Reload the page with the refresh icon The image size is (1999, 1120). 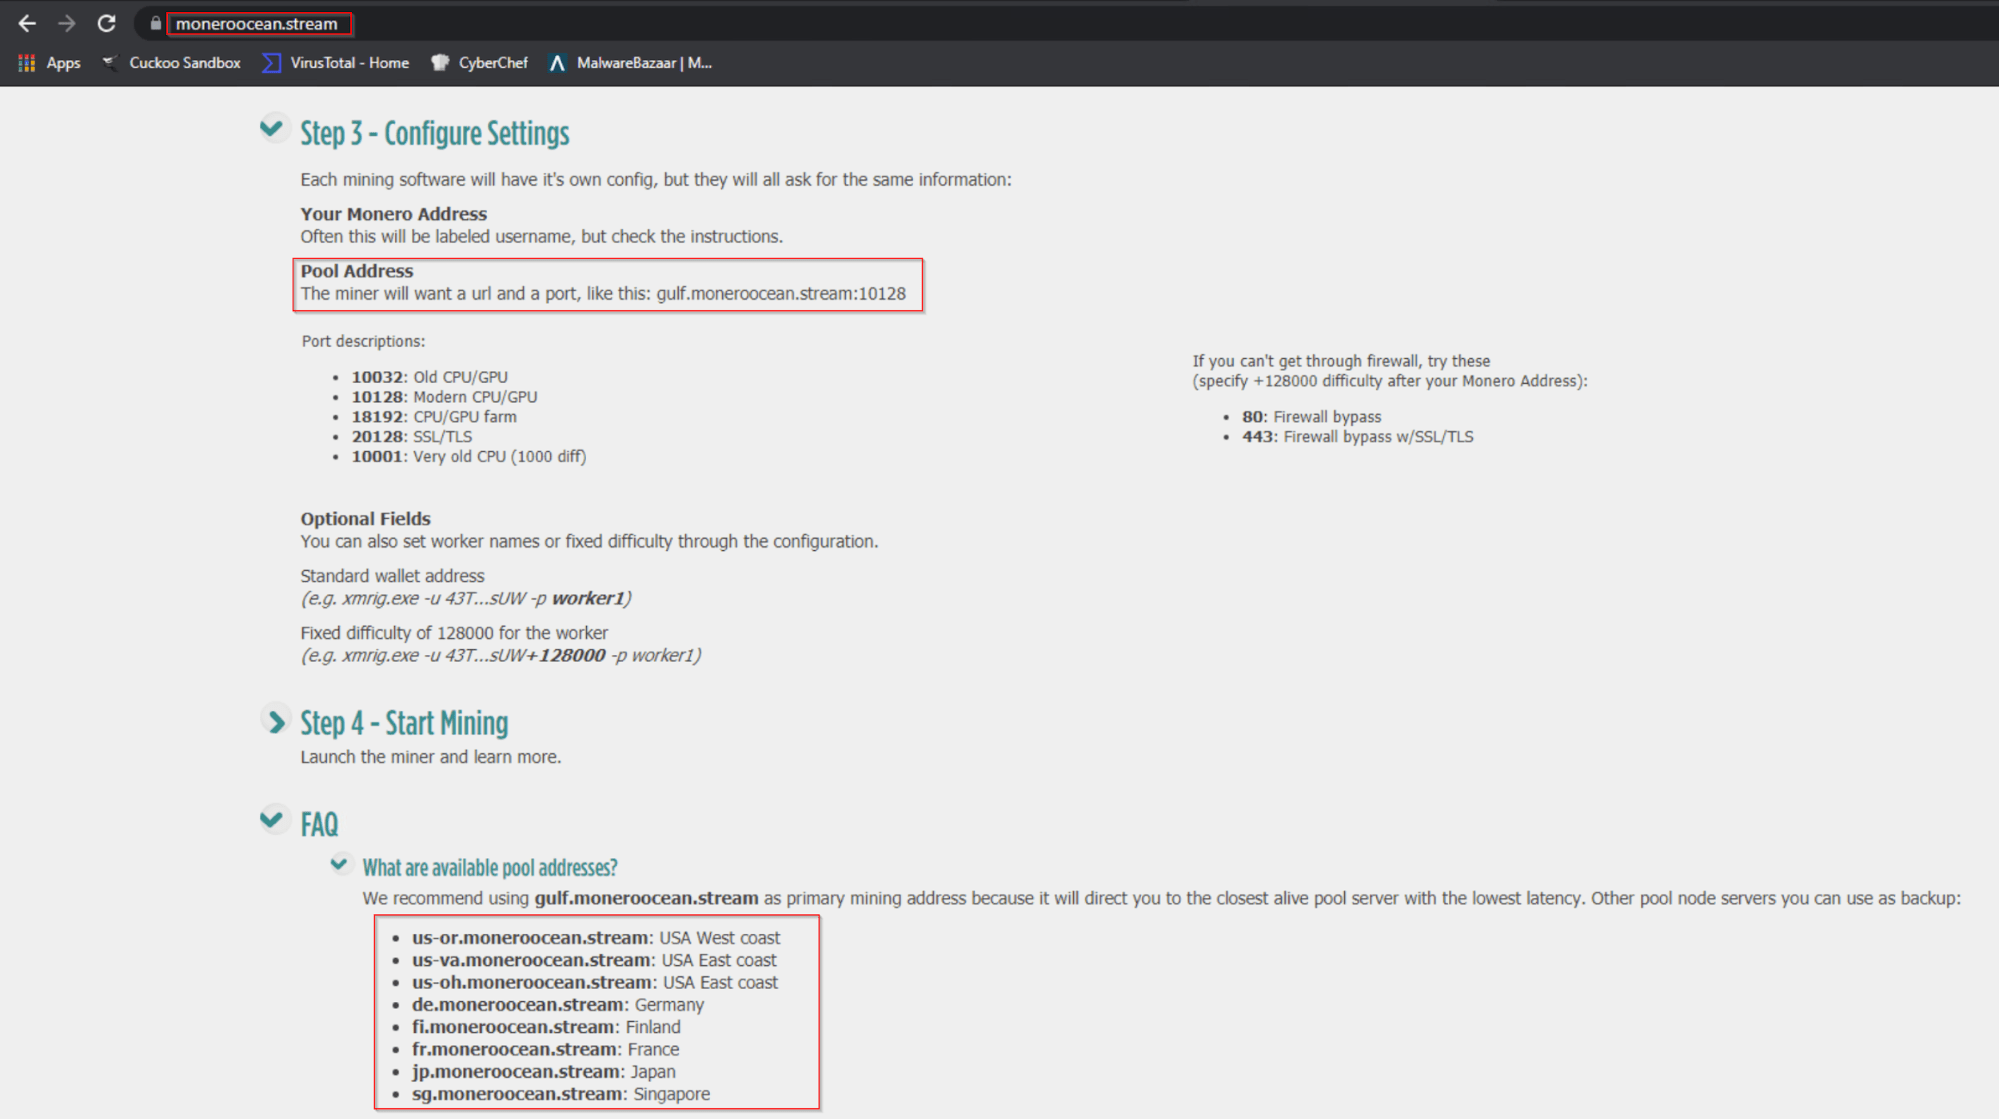pyautogui.click(x=106, y=23)
